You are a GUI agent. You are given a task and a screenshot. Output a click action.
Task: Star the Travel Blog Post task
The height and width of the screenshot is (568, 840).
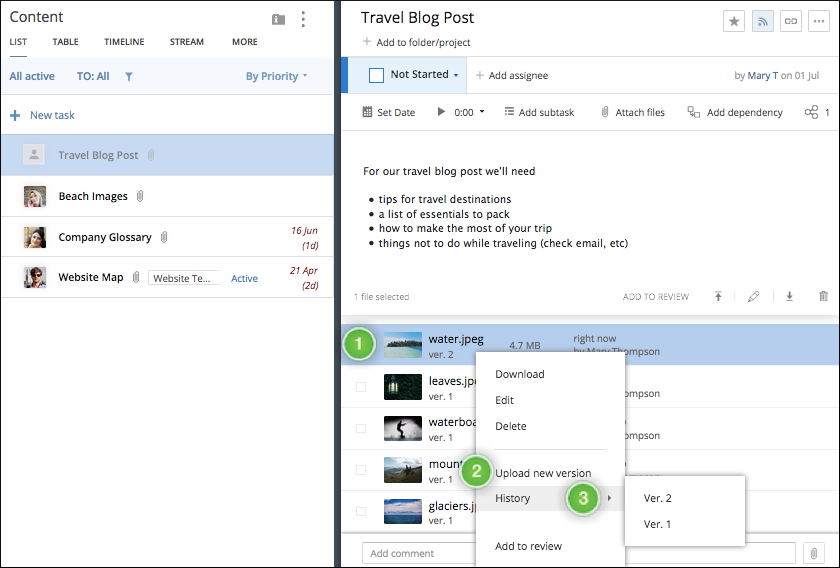tap(733, 21)
